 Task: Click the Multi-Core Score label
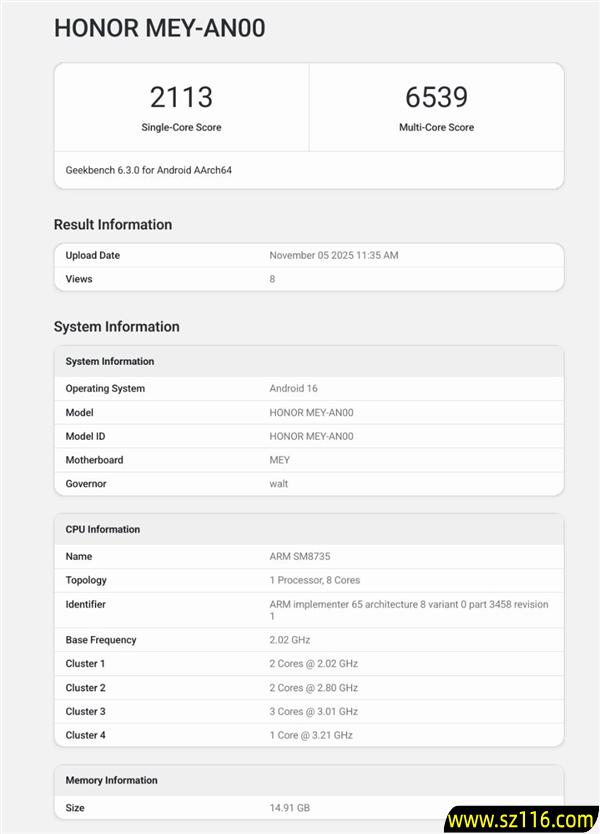(x=436, y=127)
